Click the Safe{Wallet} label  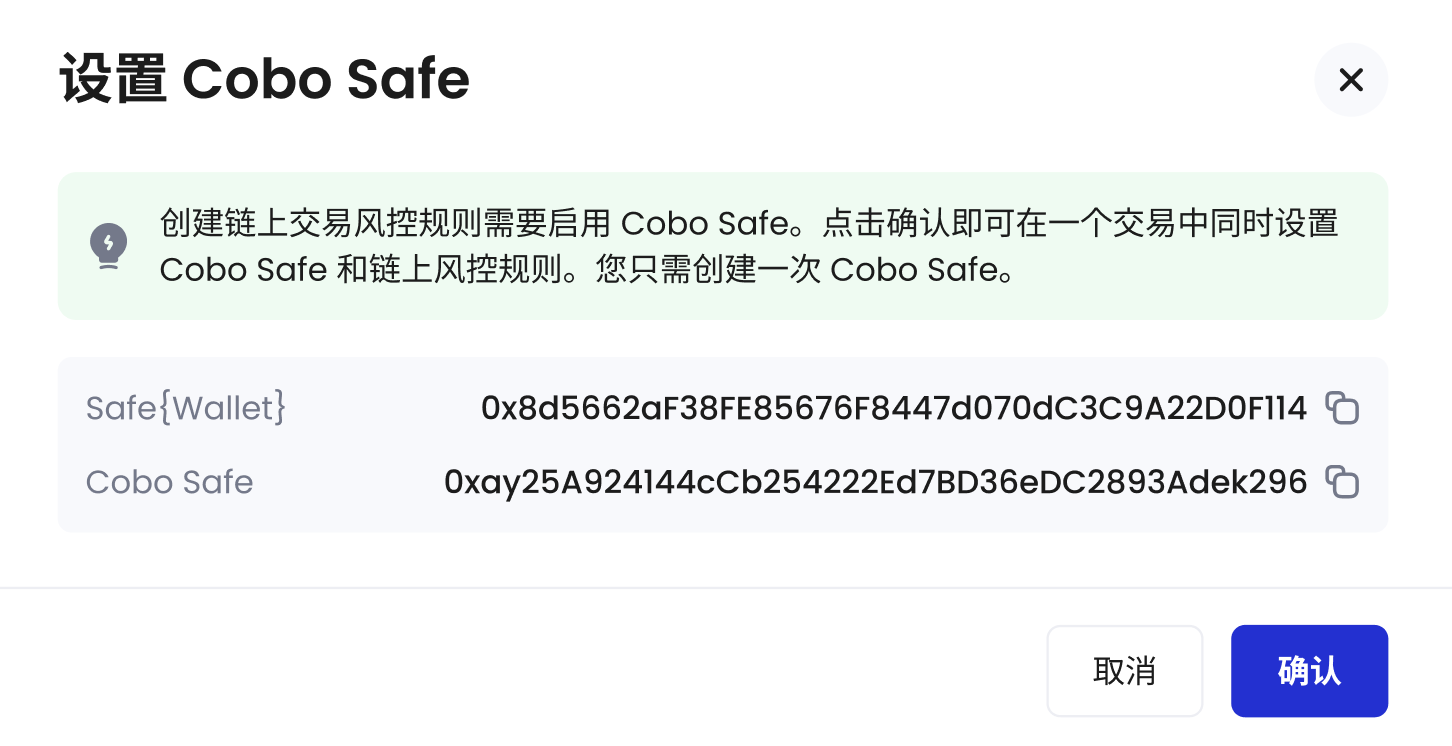(186, 408)
